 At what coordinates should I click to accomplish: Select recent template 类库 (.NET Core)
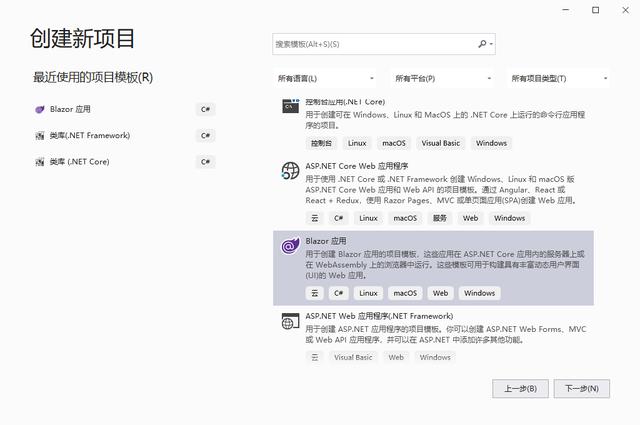click(124, 162)
